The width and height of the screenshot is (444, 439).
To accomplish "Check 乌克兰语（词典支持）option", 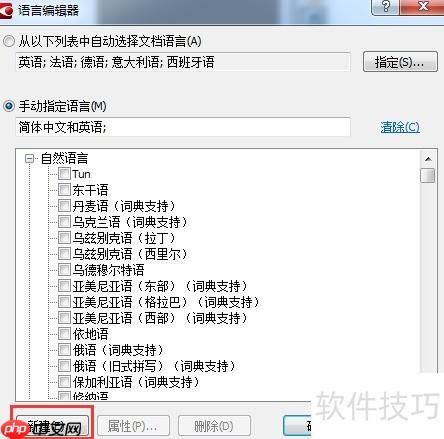I will (x=64, y=222).
